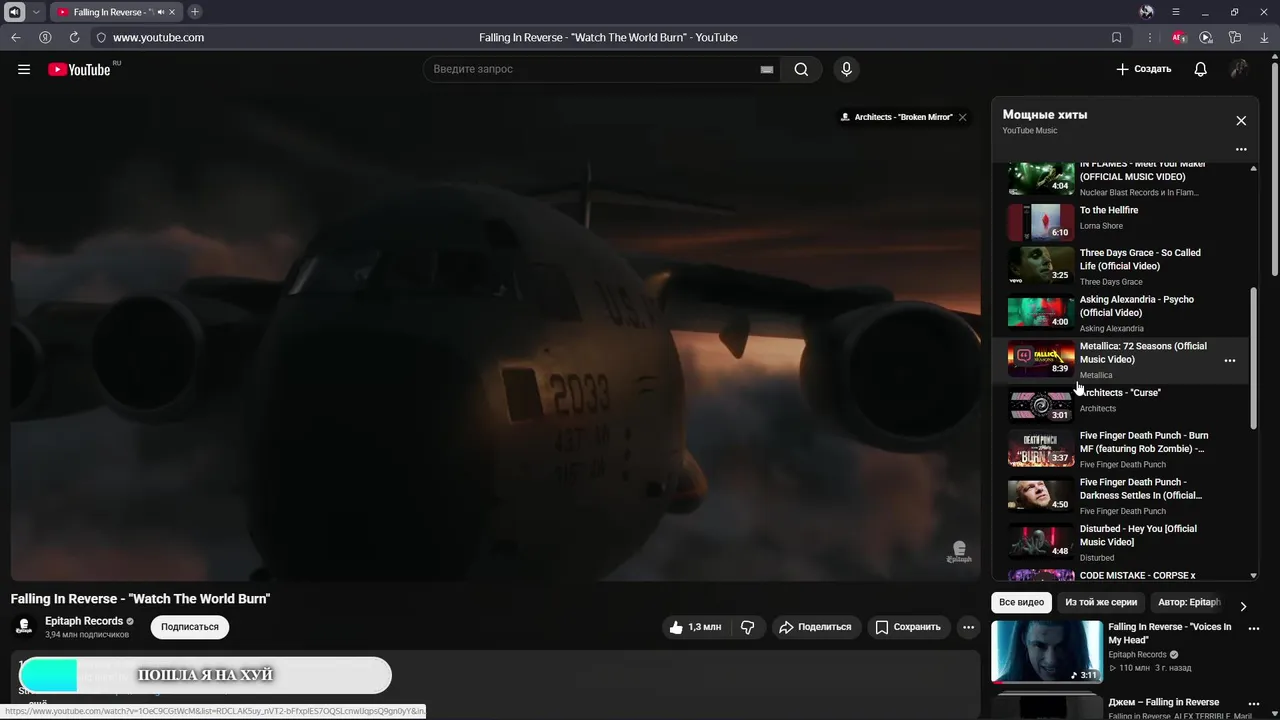Open the playlist three-dot options menu
1280x720 pixels.
click(x=1241, y=149)
